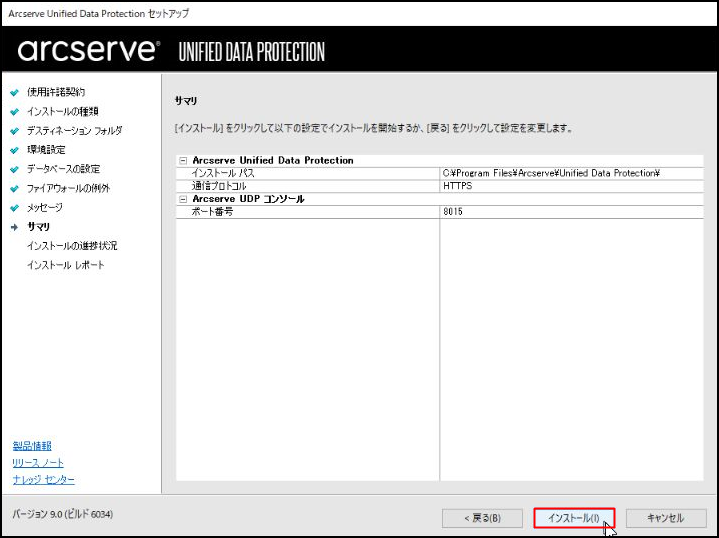Screen dimensions: 719x538
Task: Click the インストール(I) button
Action: coord(573,518)
